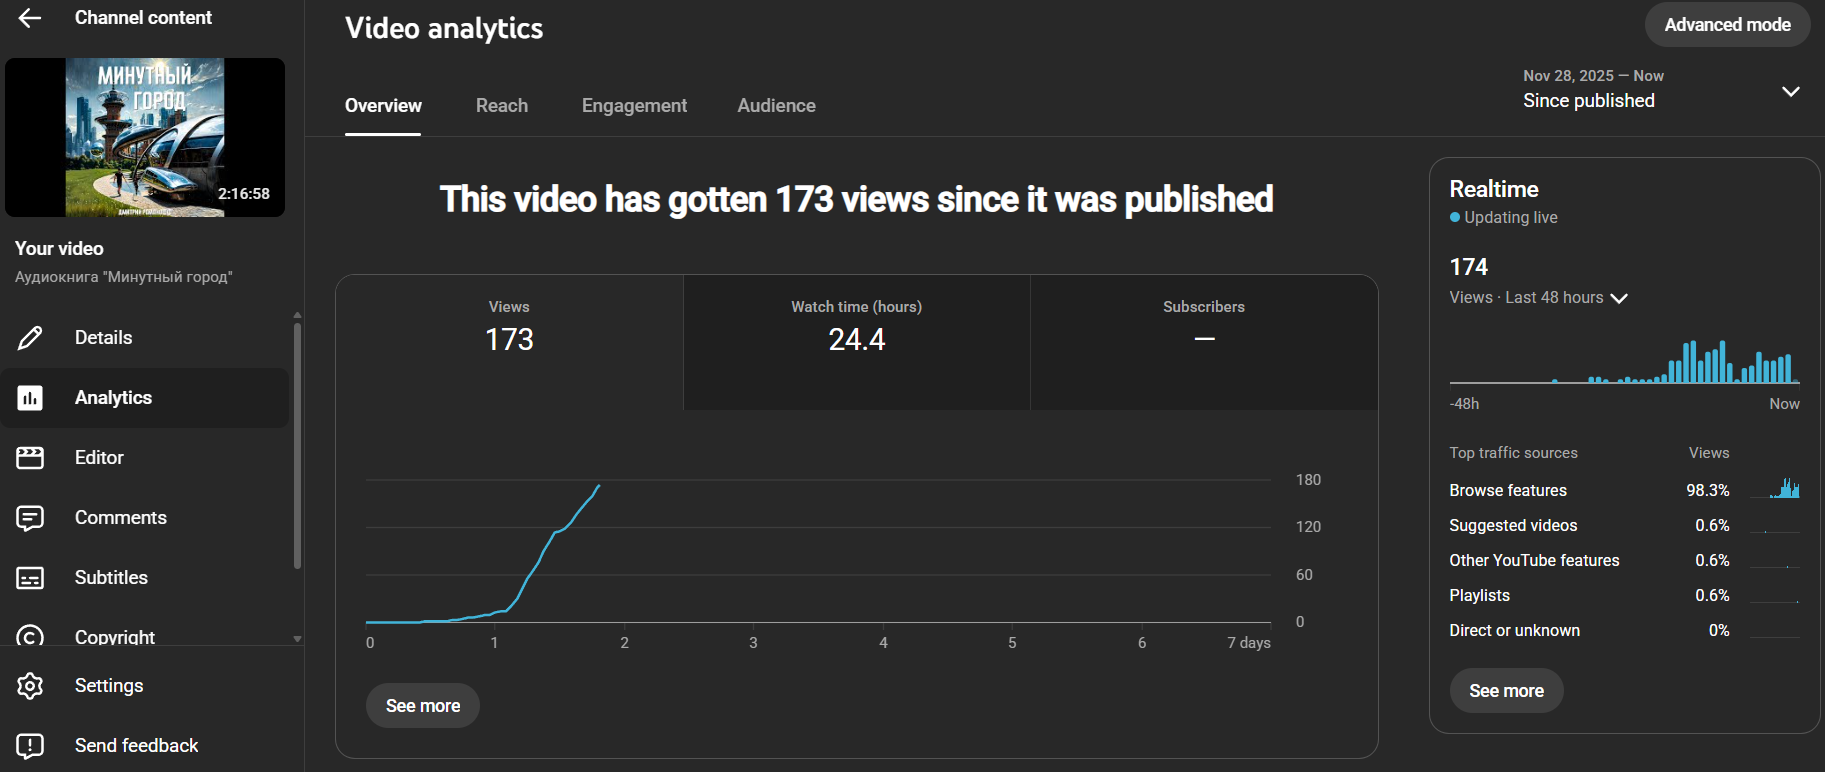Switch to the Engagement tab
Image resolution: width=1825 pixels, height=772 pixels.
click(634, 106)
